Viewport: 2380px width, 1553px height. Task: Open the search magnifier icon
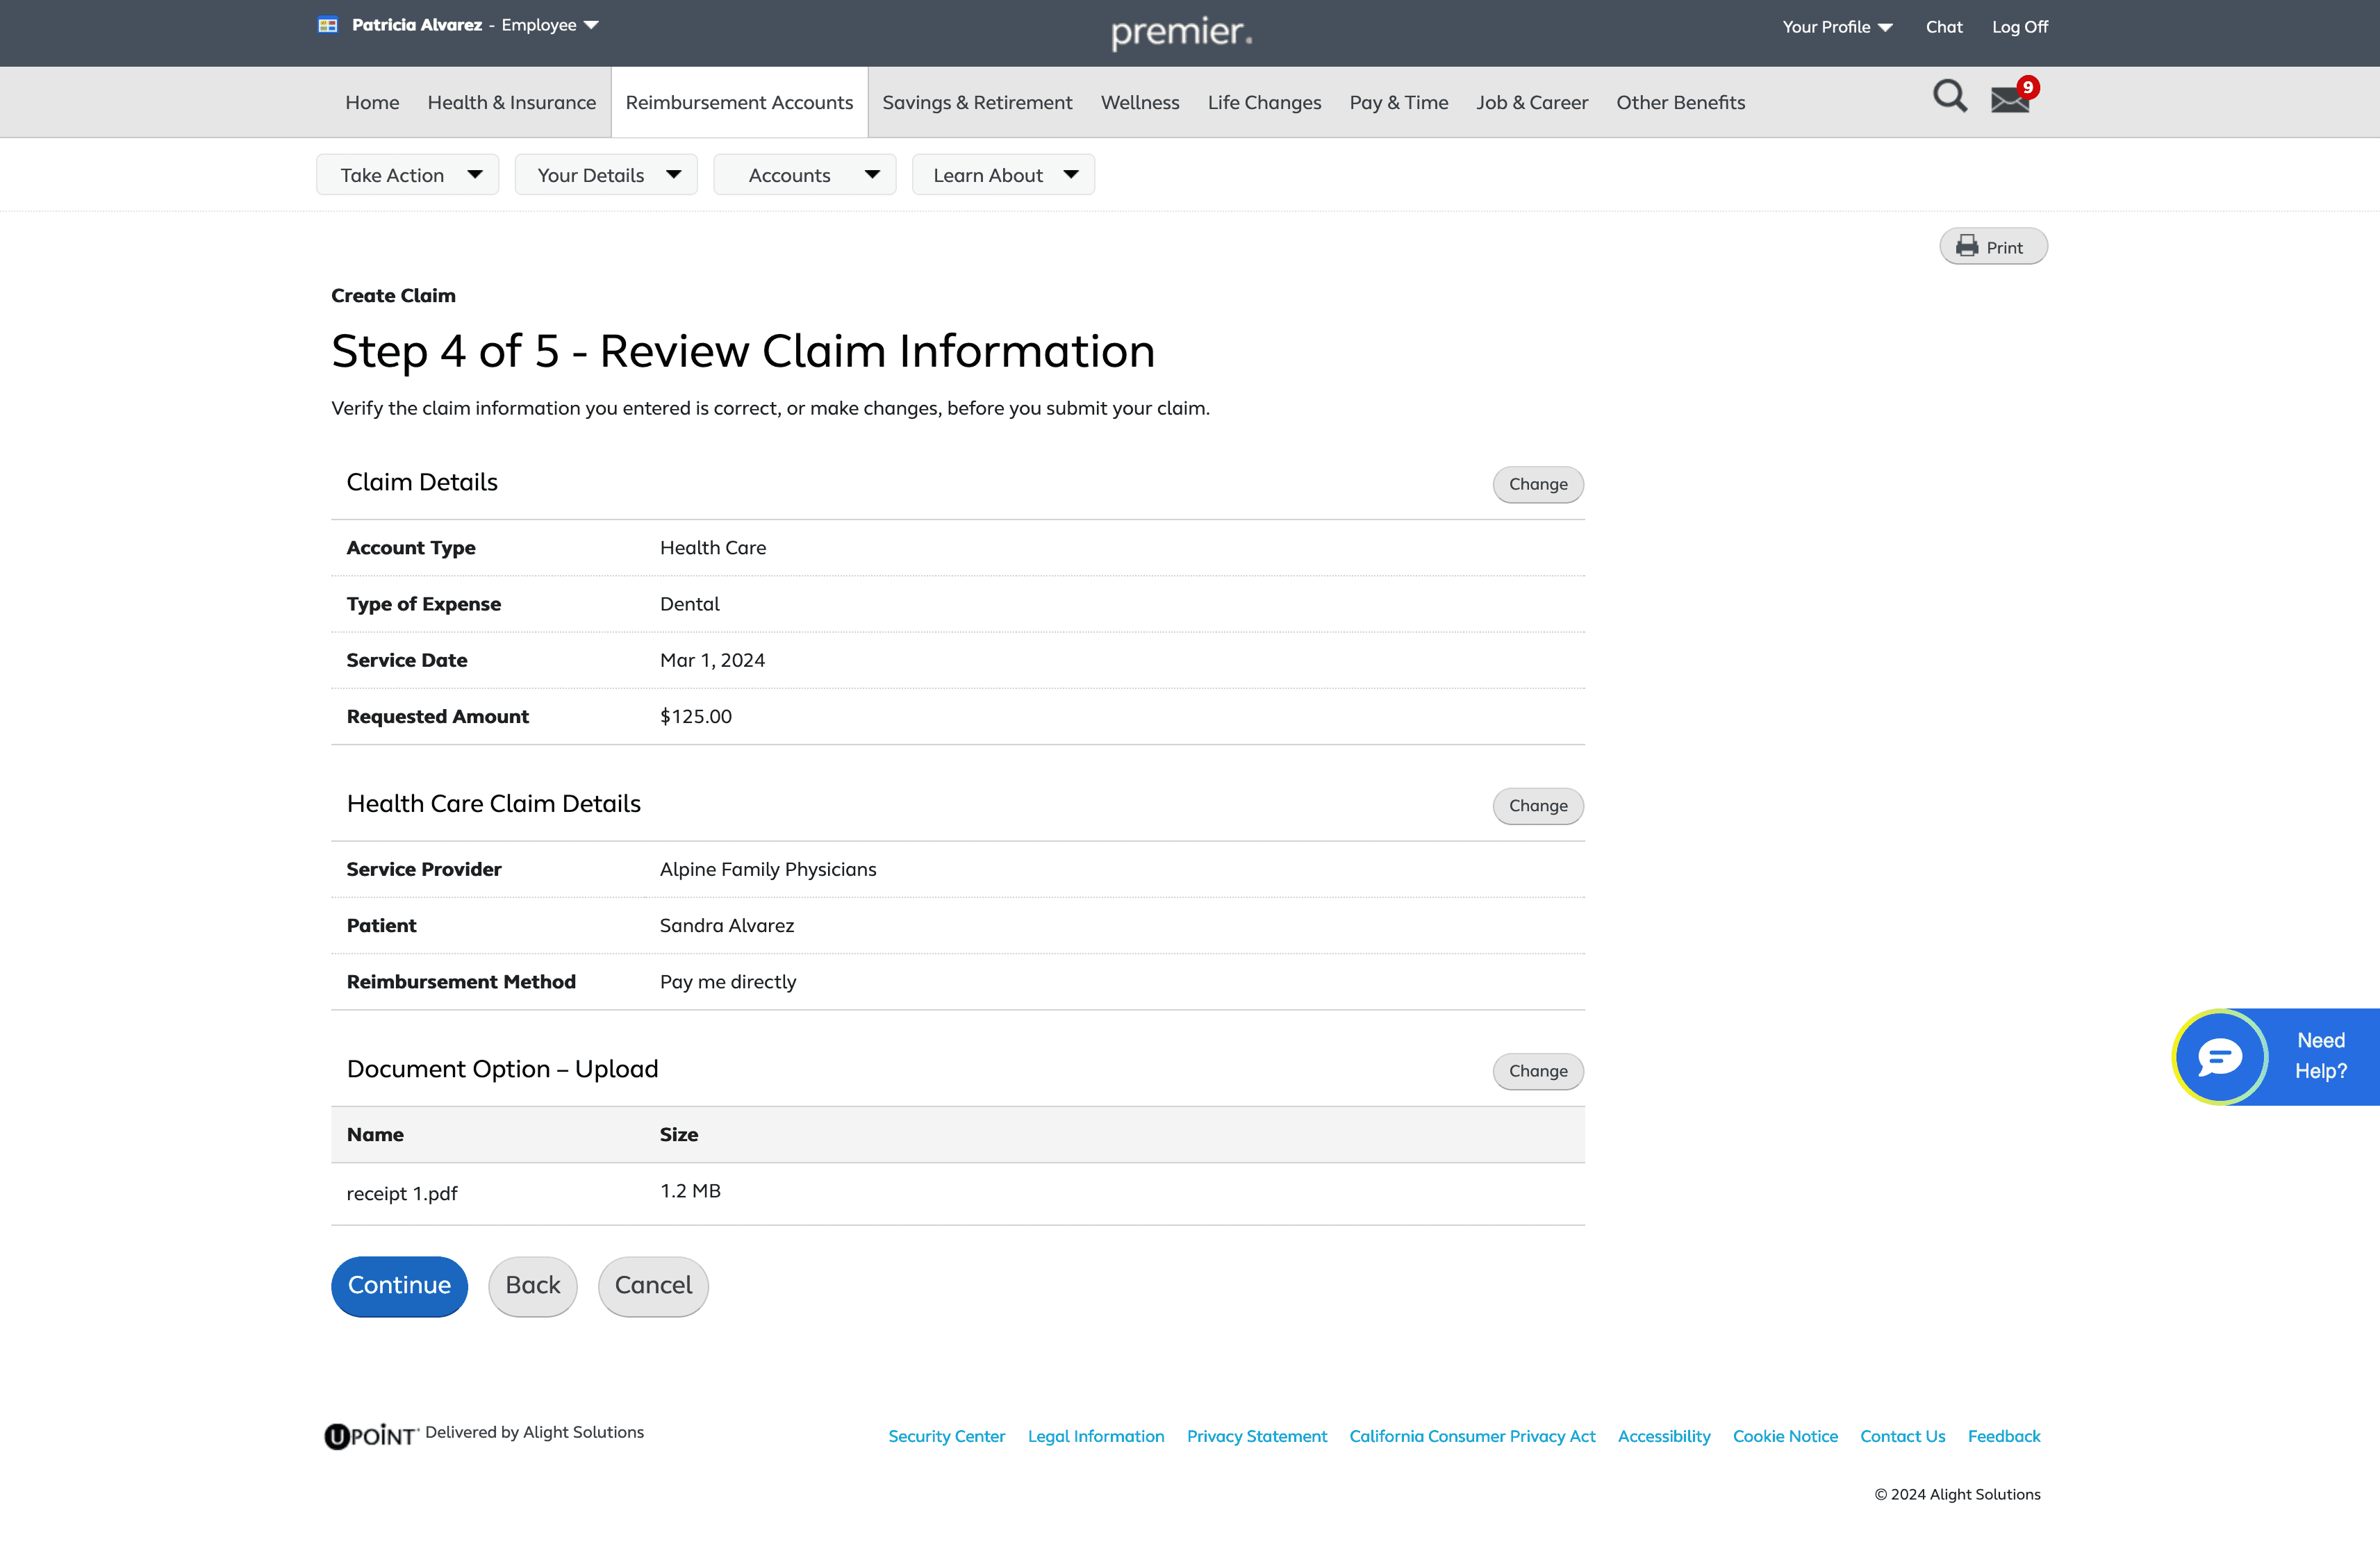(x=1949, y=97)
